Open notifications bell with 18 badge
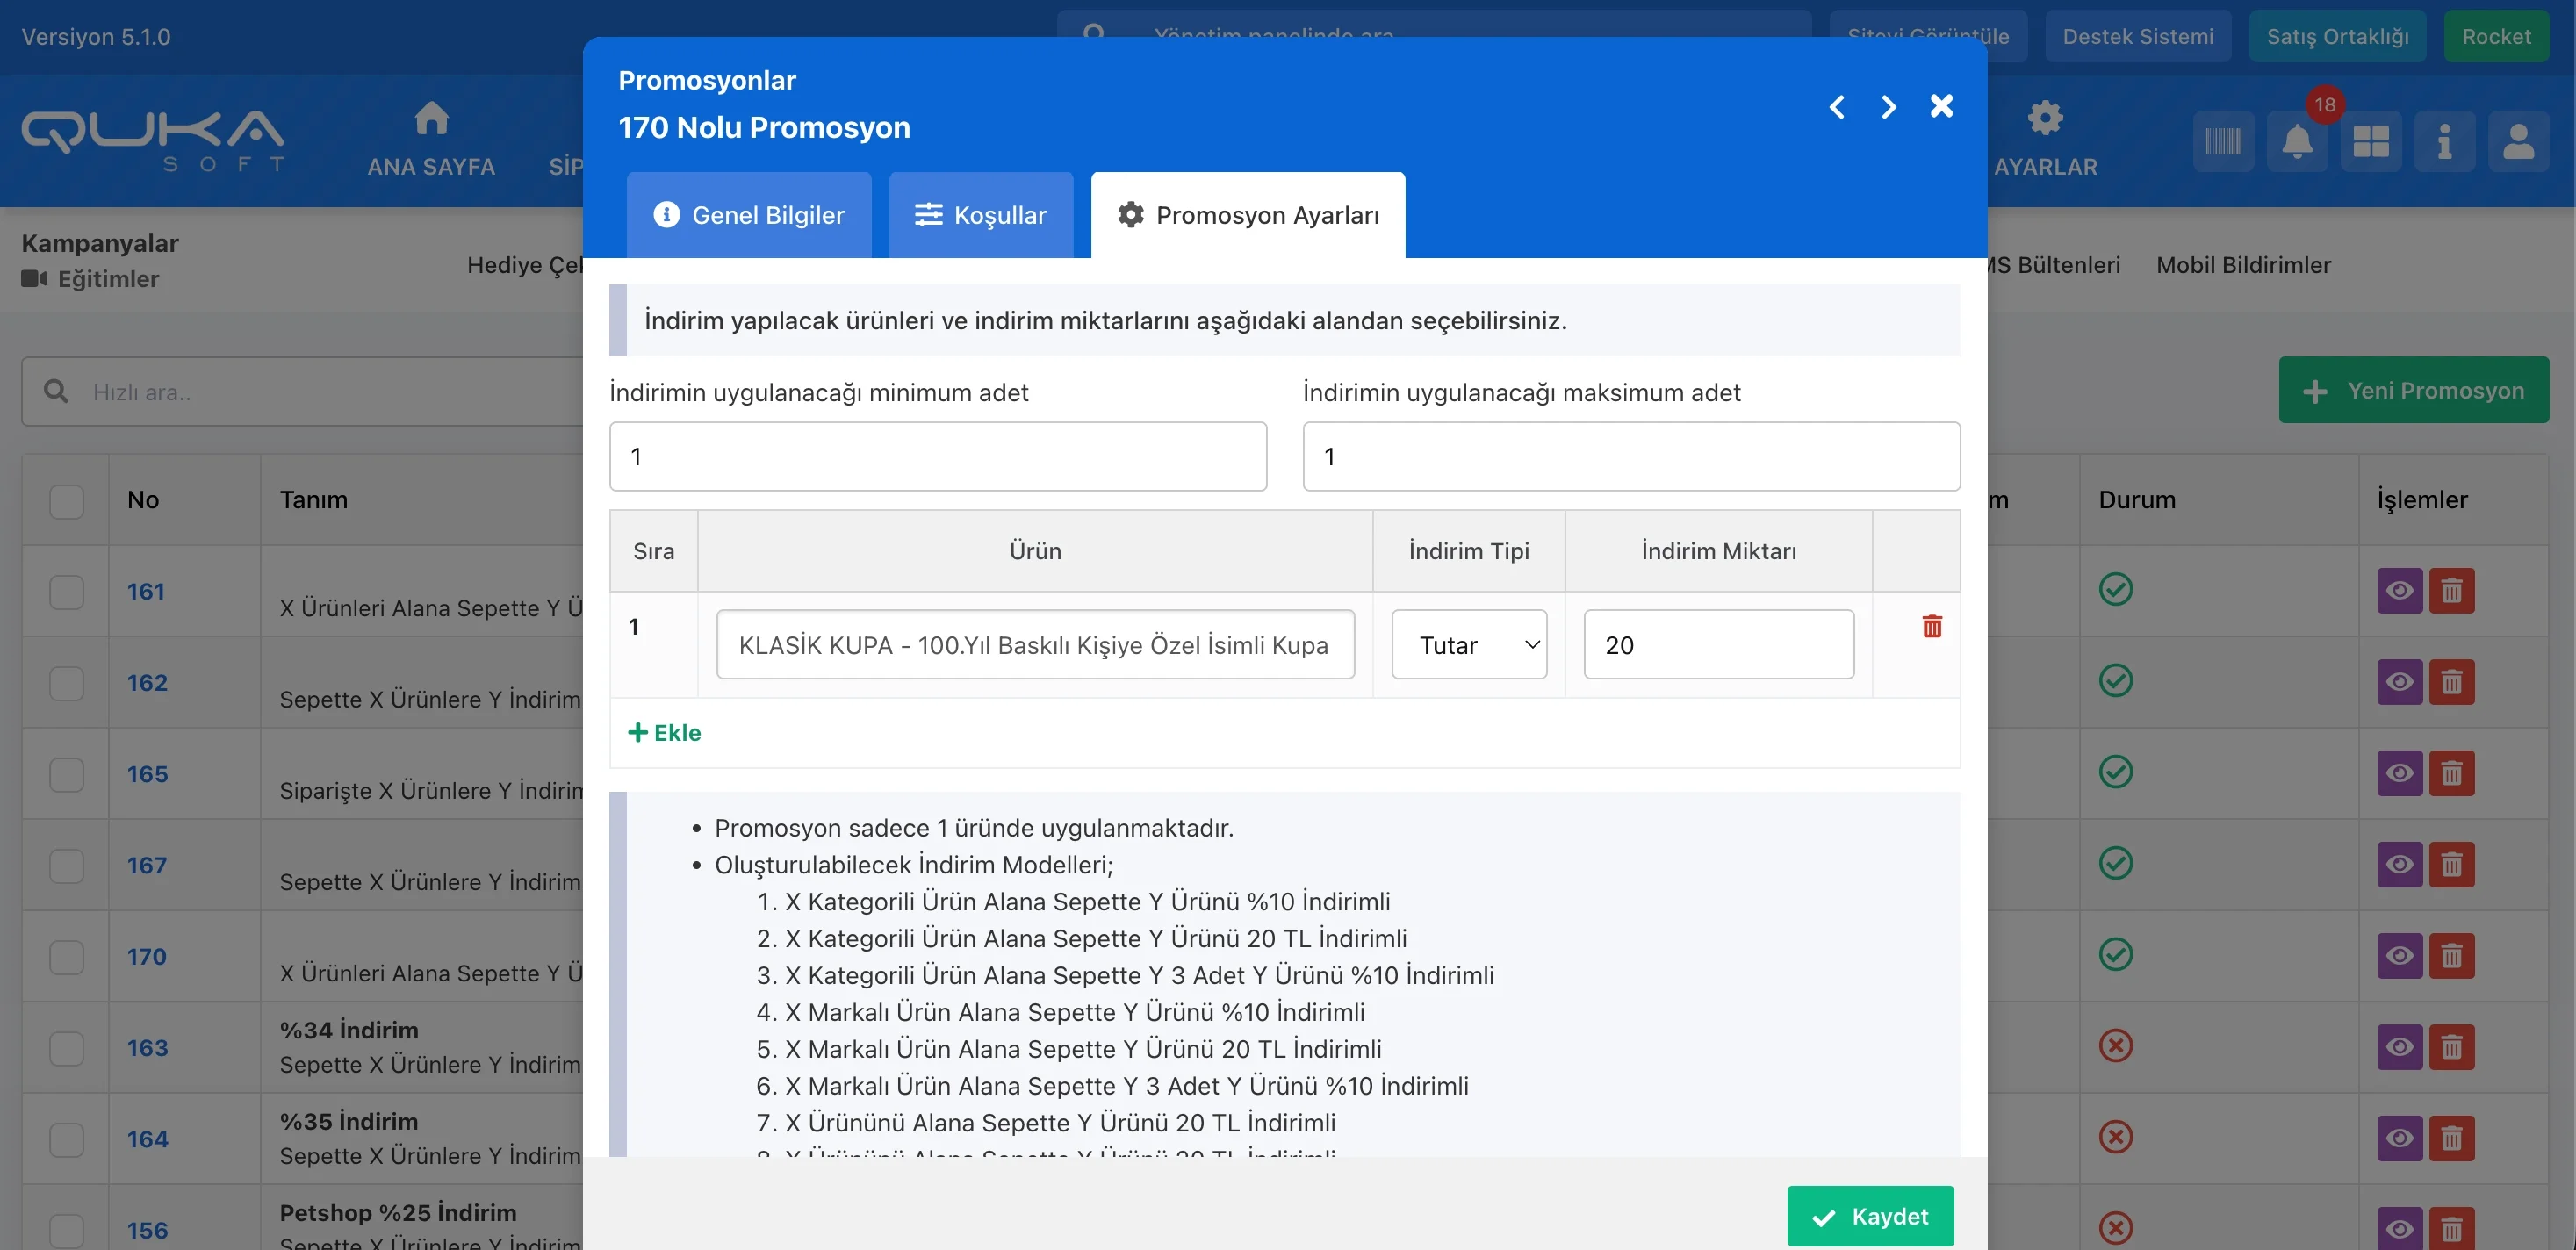This screenshot has width=2576, height=1250. pyautogui.click(x=2297, y=142)
